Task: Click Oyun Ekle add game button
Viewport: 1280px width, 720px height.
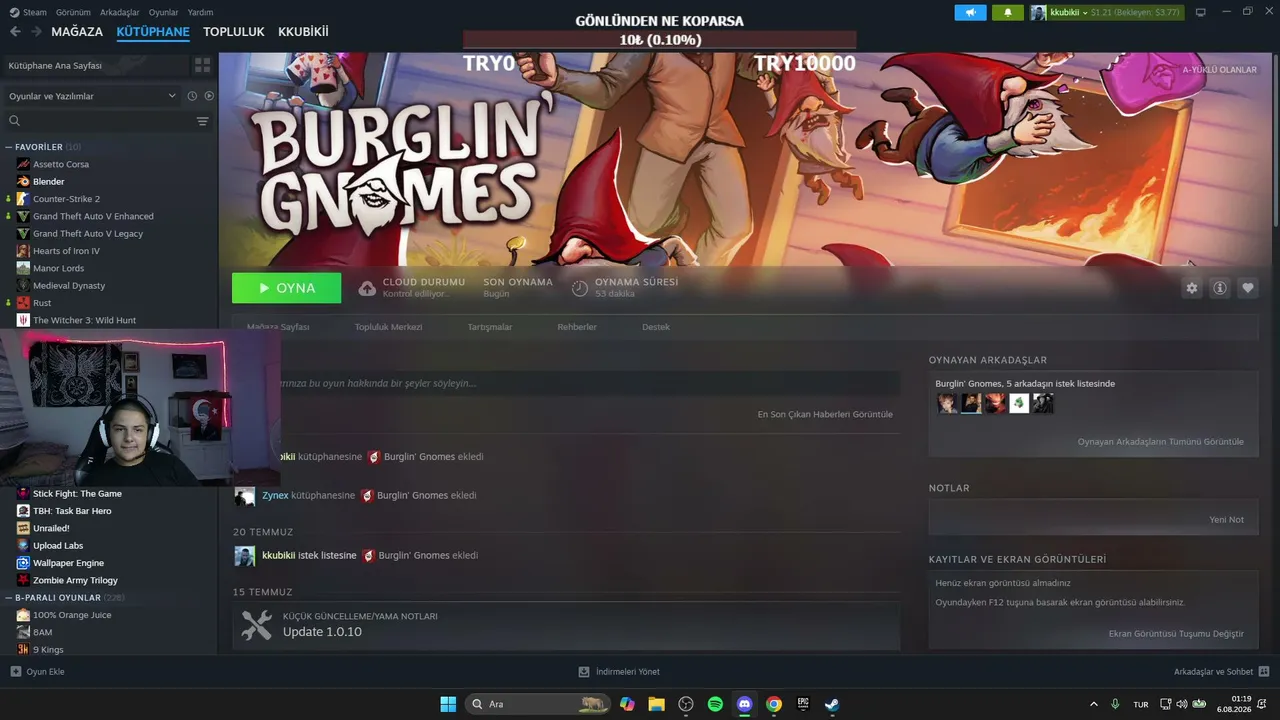Action: (37, 671)
